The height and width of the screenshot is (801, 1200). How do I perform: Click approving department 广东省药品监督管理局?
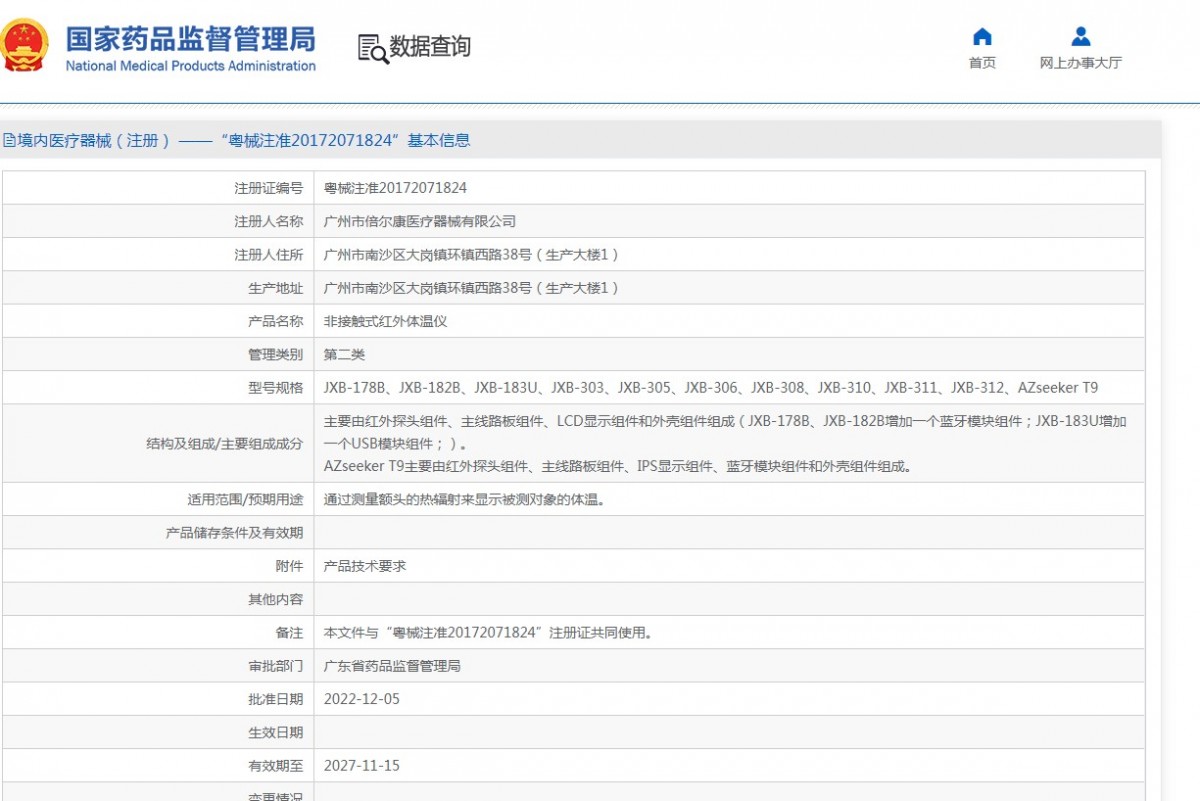point(392,666)
